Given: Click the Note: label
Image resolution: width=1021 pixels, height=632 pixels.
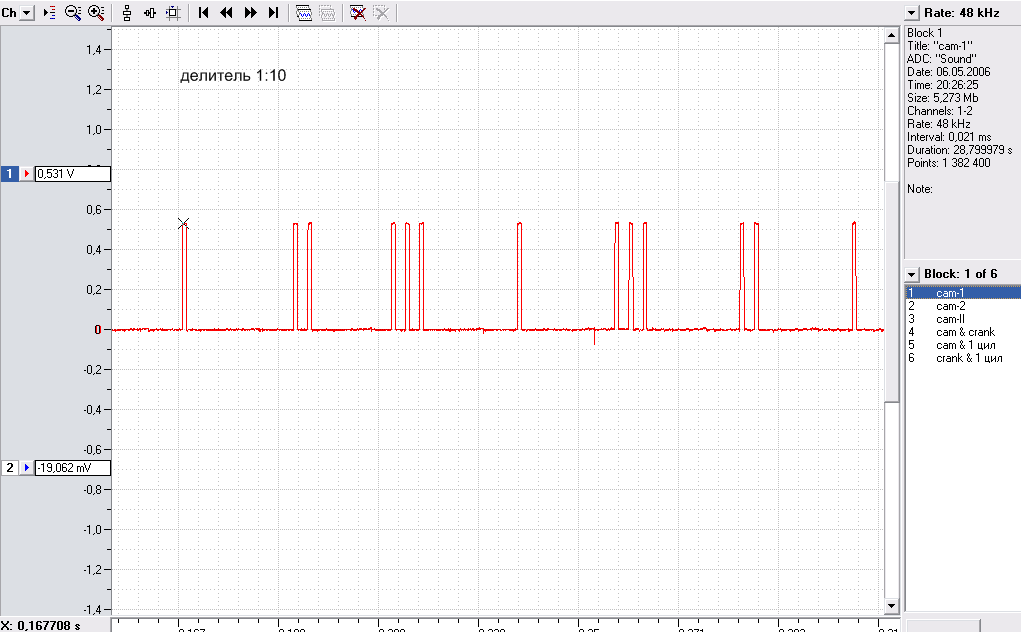Looking at the screenshot, I should 919,189.
